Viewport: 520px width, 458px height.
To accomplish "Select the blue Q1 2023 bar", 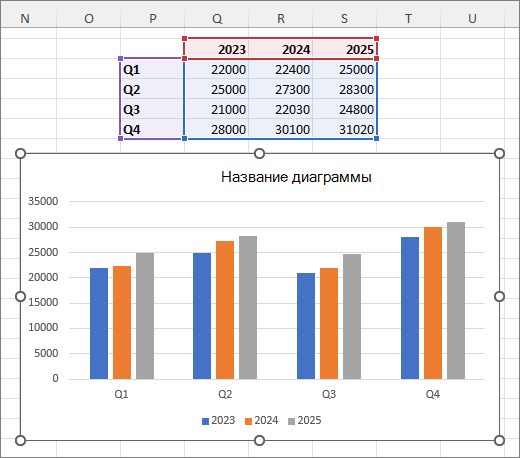I will 99,323.
